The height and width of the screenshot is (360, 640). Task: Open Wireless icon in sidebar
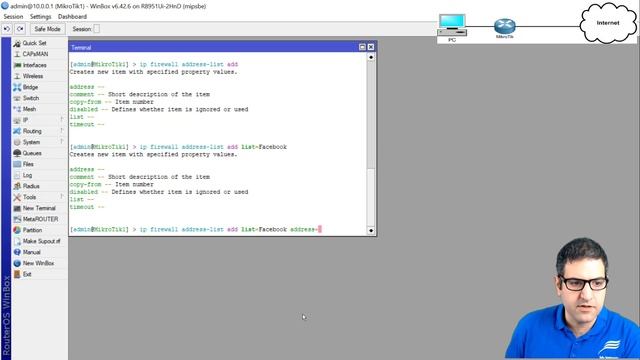17,76
